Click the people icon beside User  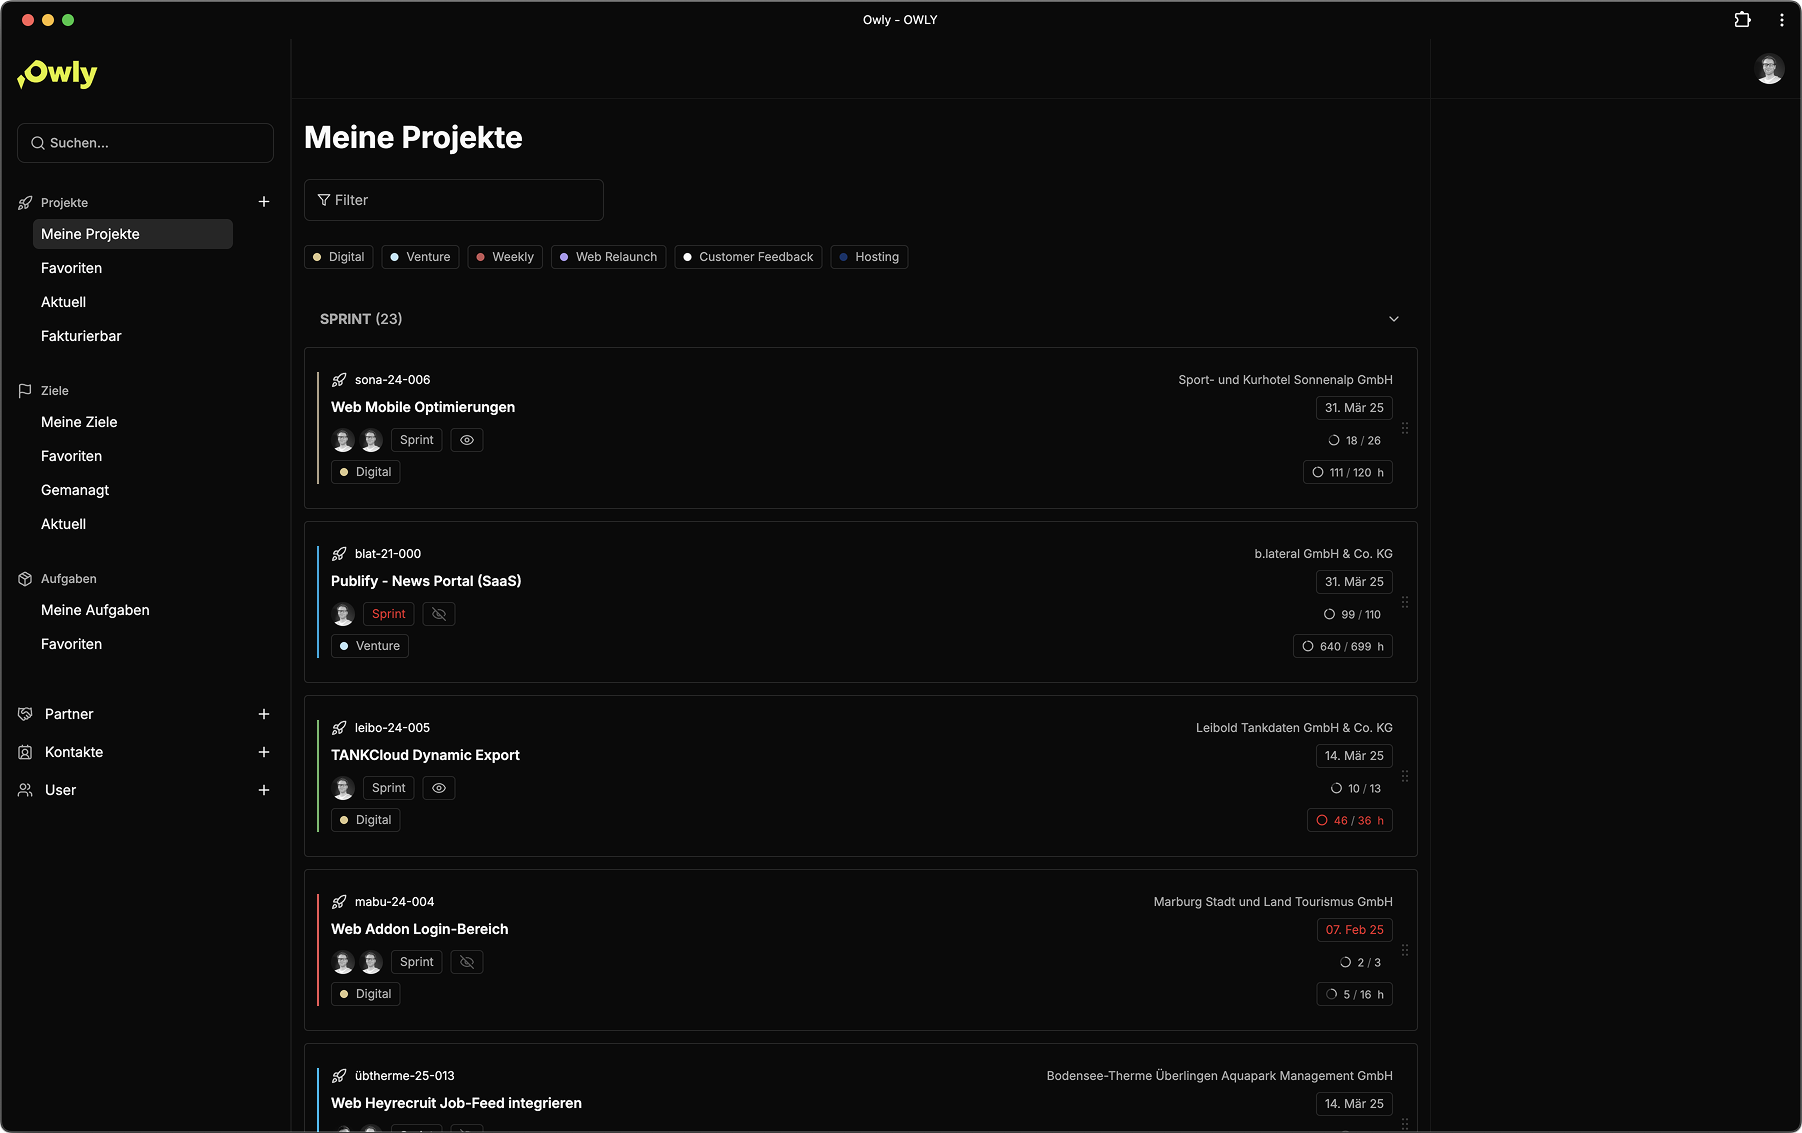point(25,790)
